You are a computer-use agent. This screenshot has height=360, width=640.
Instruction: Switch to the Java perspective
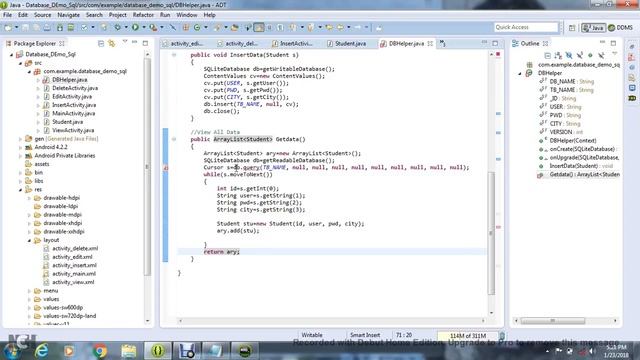coord(593,28)
